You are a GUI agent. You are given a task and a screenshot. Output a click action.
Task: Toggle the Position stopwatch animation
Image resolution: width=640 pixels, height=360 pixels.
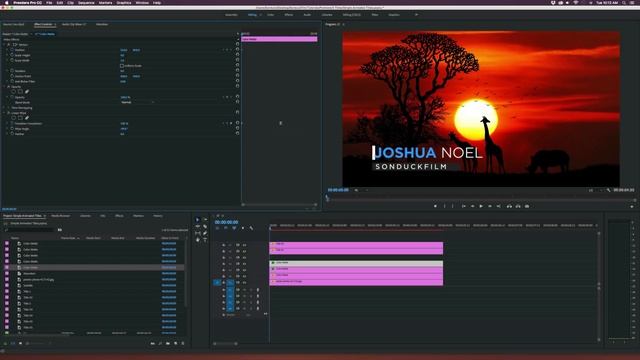point(12,50)
